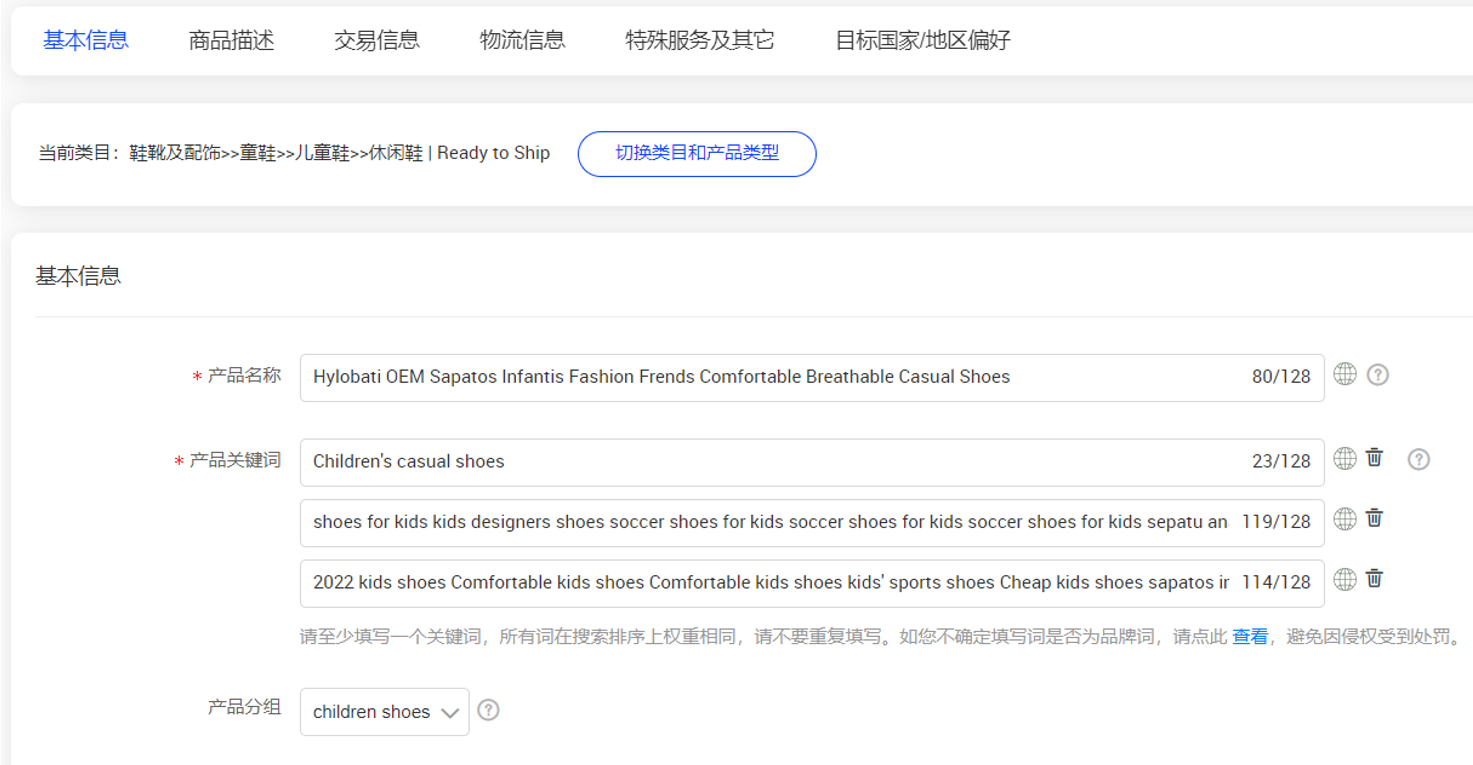The height and width of the screenshot is (765, 1473).
Task: Open the help tooltip for the 产品关键词 section
Action: click(x=1418, y=459)
